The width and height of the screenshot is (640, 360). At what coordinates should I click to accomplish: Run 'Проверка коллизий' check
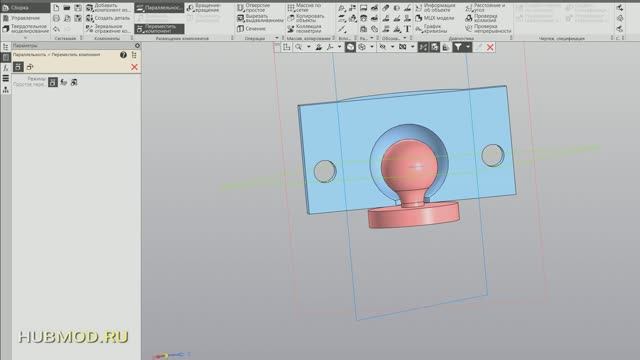[x=481, y=18]
